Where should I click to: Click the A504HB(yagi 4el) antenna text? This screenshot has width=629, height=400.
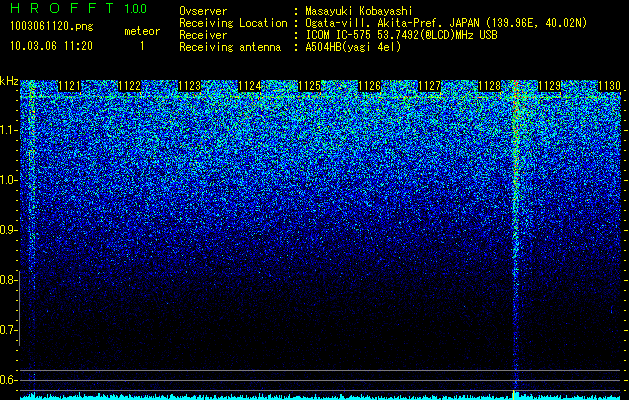coord(353,47)
